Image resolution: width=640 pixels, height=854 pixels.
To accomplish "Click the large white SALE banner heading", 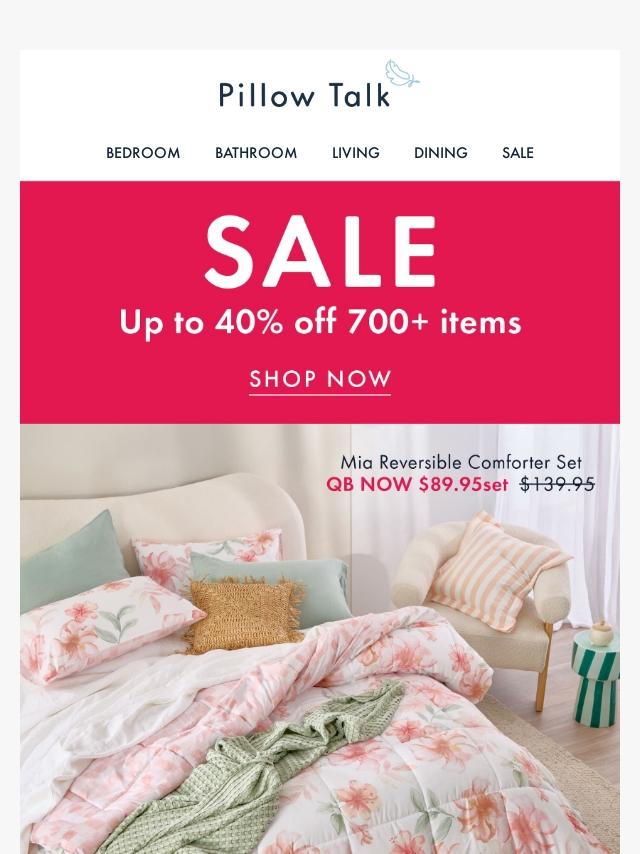I will point(320,251).
